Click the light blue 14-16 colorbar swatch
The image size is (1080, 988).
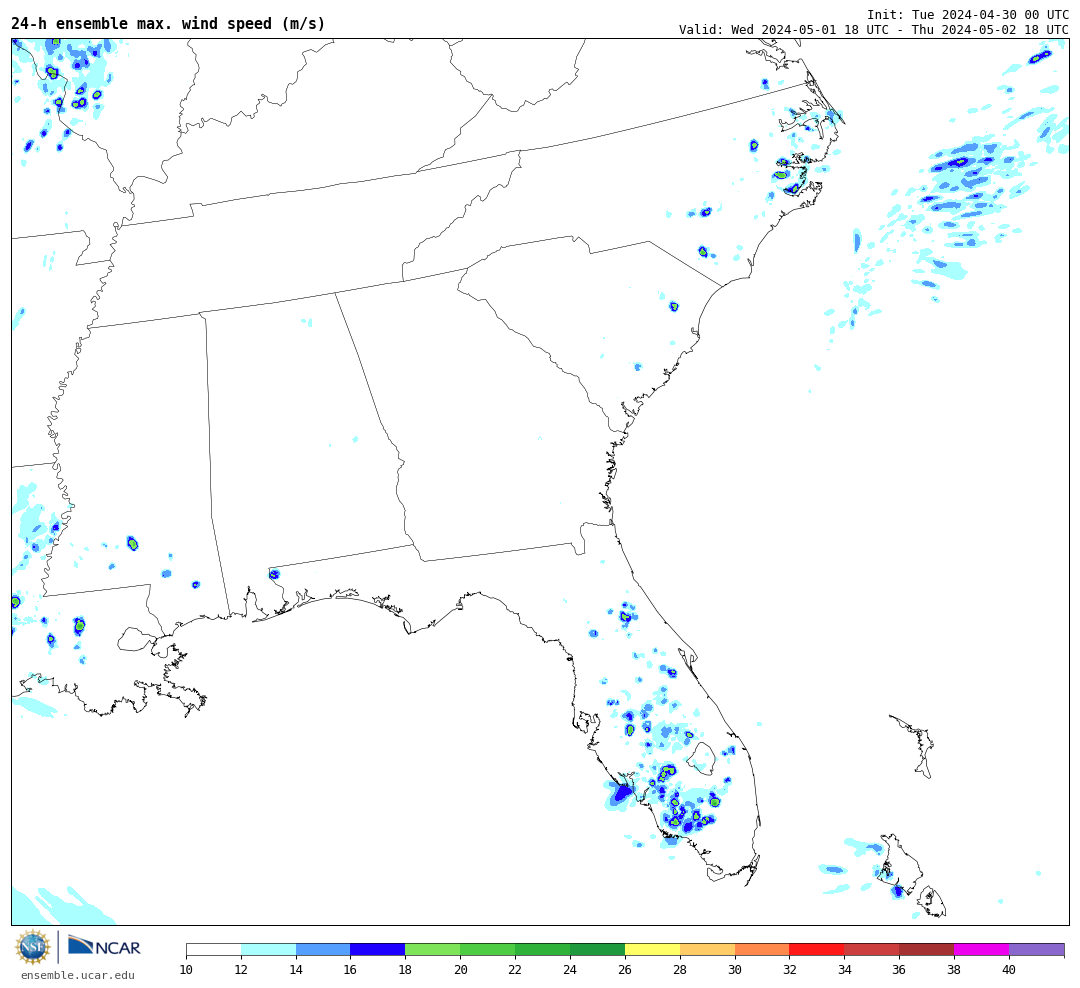pos(323,950)
